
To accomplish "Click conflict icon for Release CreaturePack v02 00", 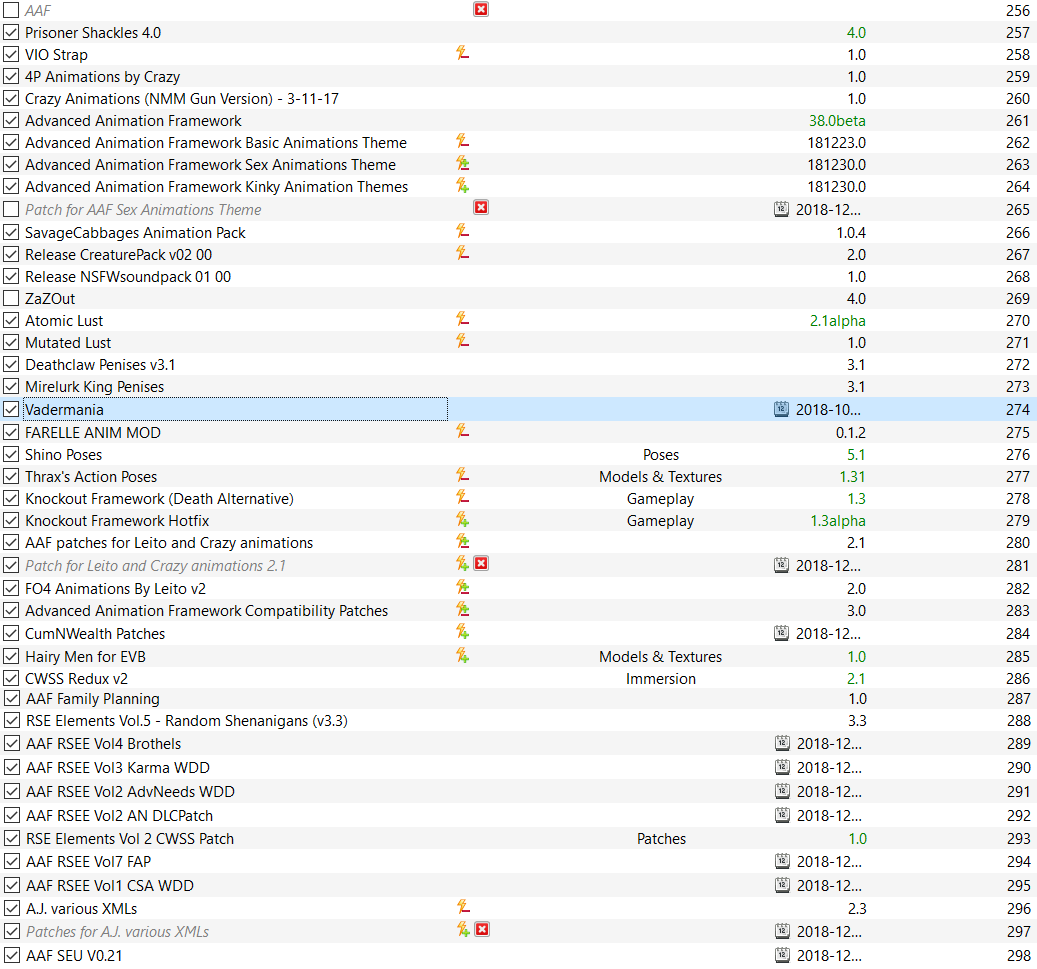I will pos(462,253).
